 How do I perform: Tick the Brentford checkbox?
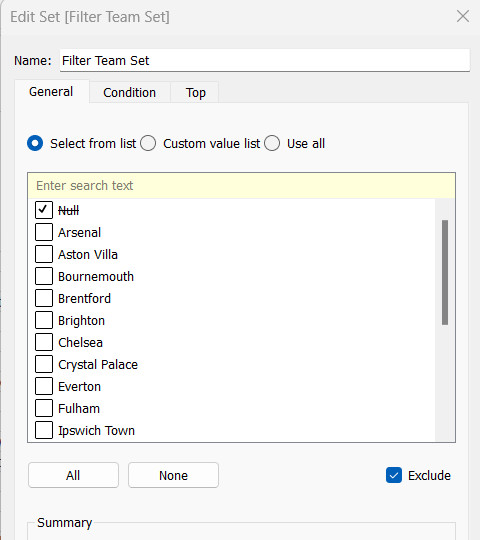44,298
